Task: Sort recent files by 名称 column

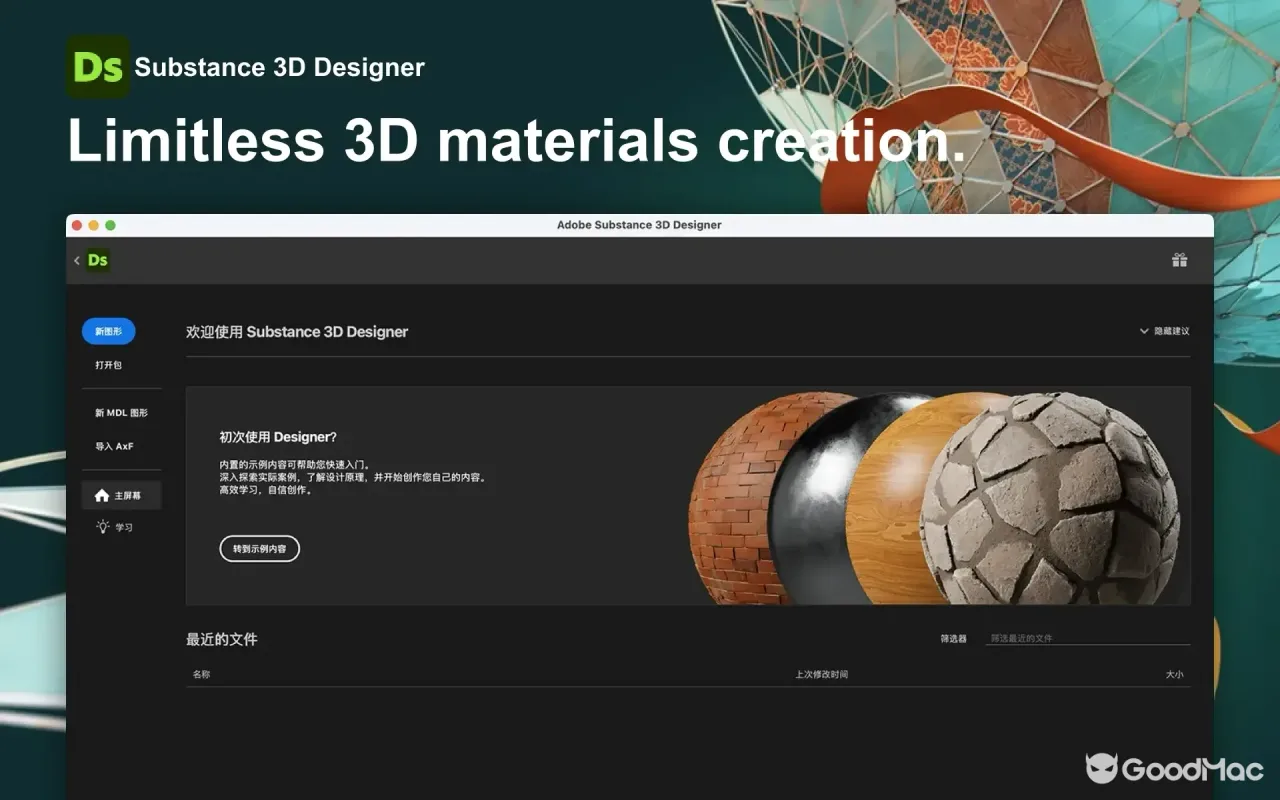Action: coord(201,674)
